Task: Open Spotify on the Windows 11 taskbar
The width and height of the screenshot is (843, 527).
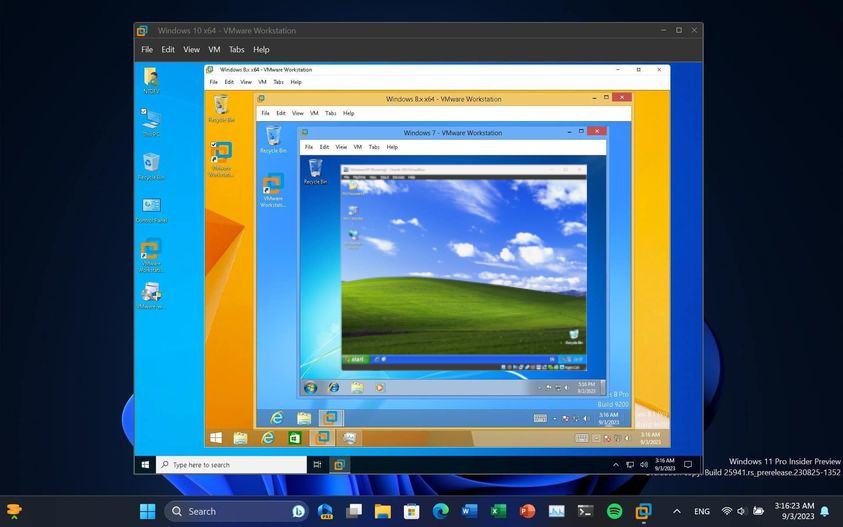Action: coord(615,511)
